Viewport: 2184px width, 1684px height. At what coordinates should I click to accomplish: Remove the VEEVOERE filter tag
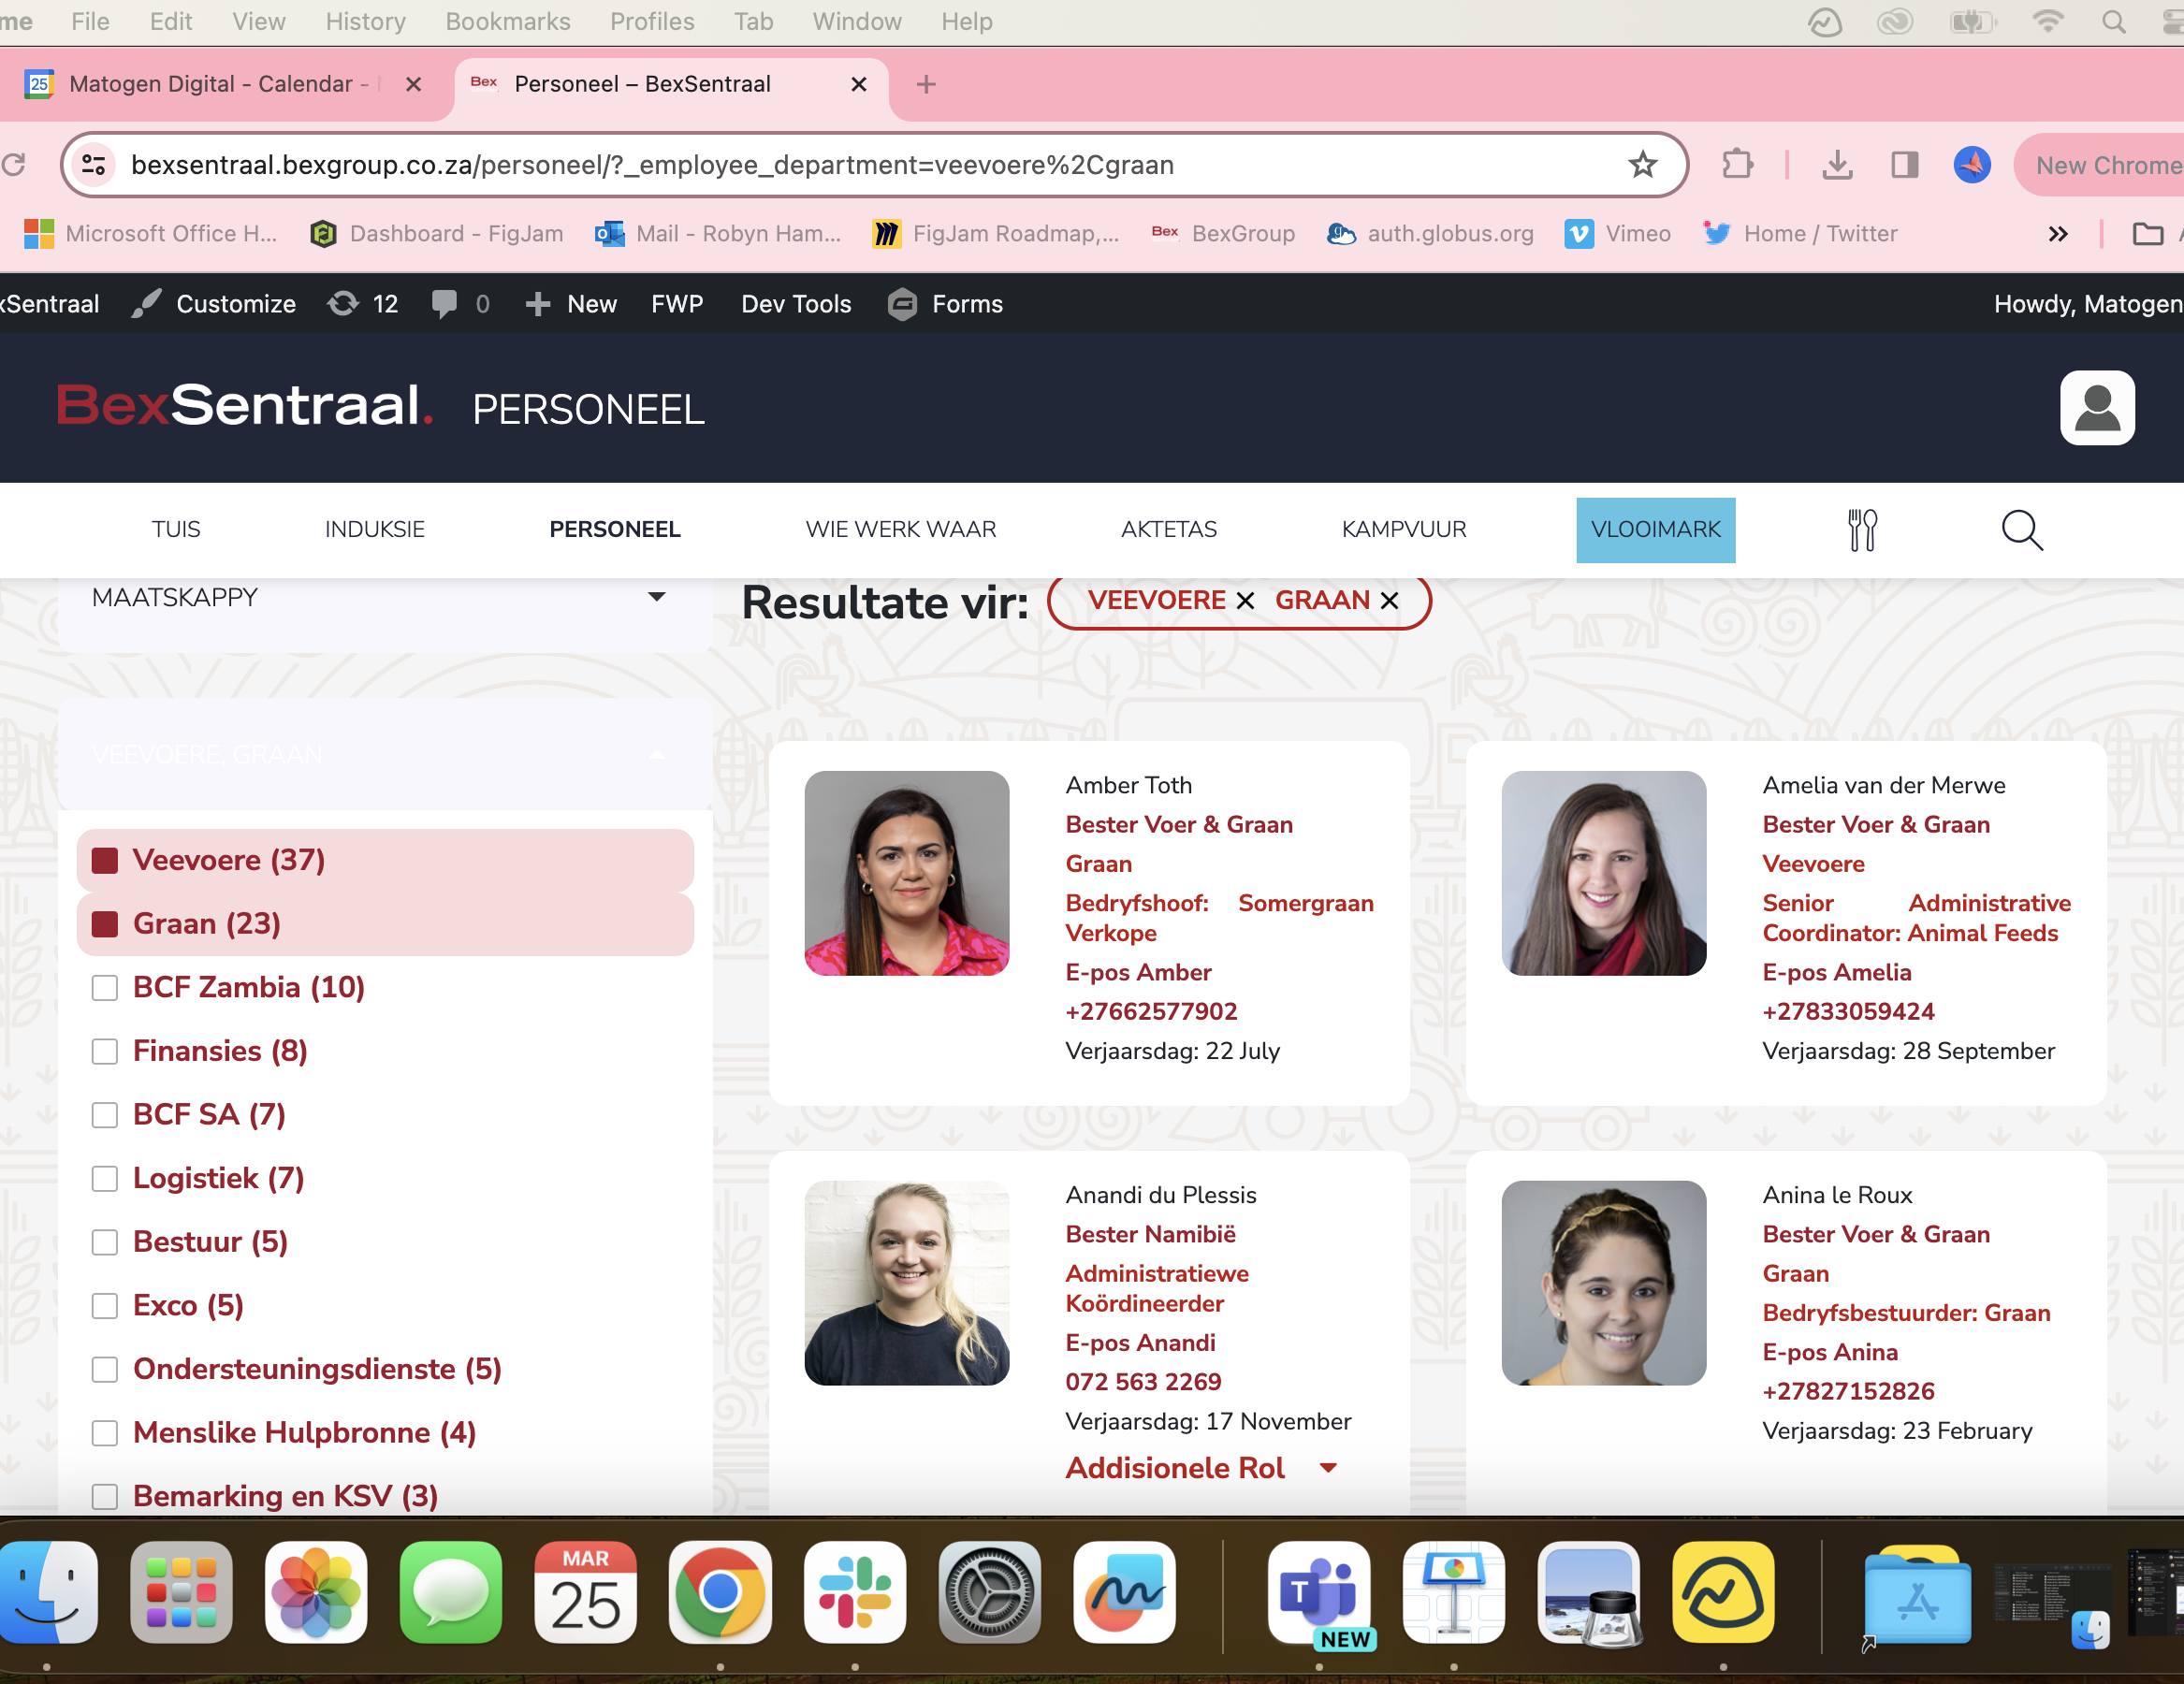pos(1245,601)
